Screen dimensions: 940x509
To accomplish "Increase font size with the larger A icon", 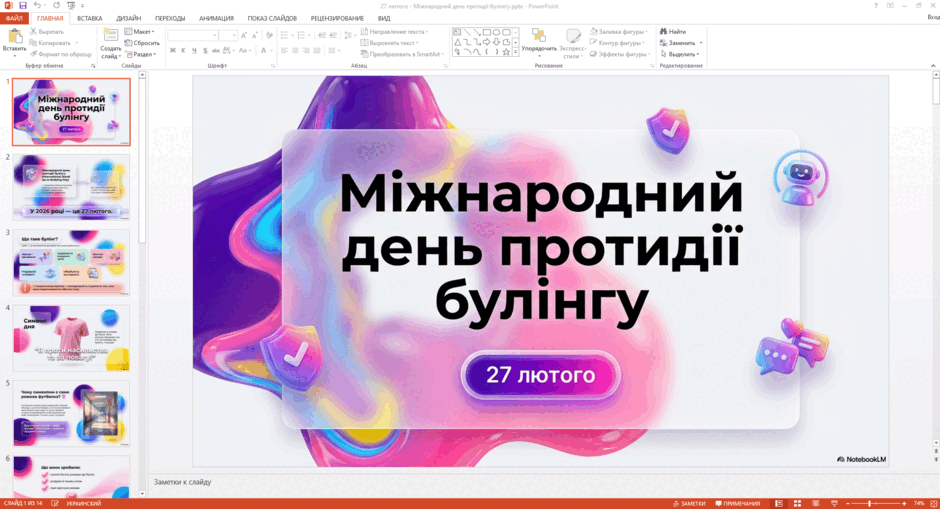I will click(244, 36).
